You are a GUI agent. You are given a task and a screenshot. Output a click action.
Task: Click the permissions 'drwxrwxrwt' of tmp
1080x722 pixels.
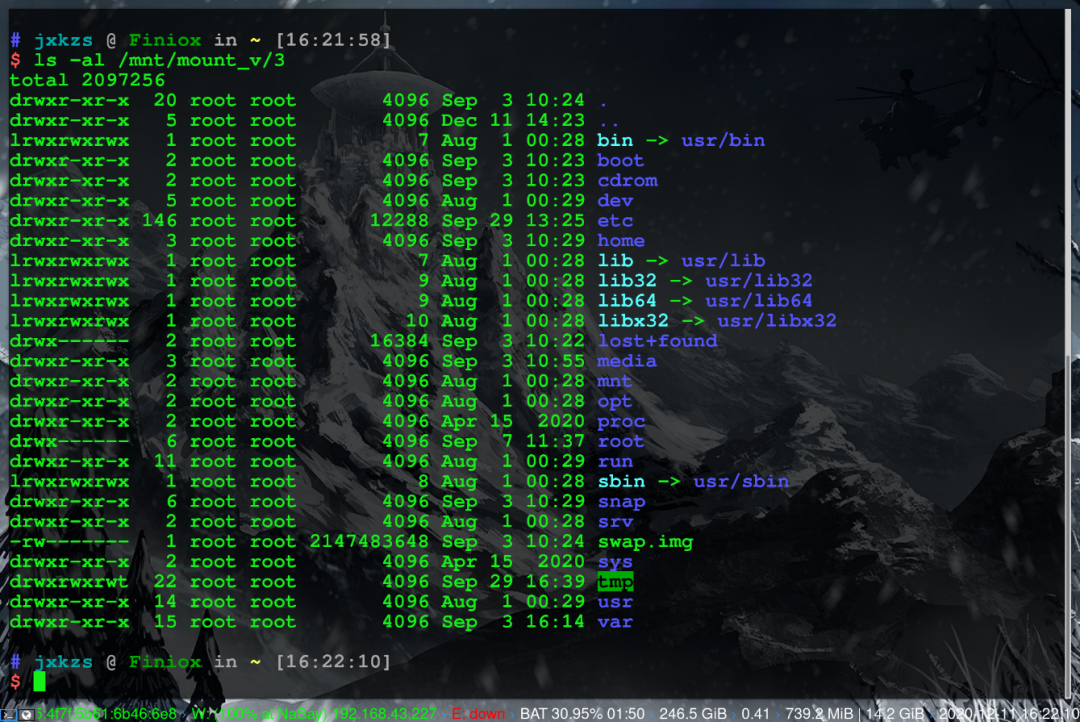coord(69,581)
